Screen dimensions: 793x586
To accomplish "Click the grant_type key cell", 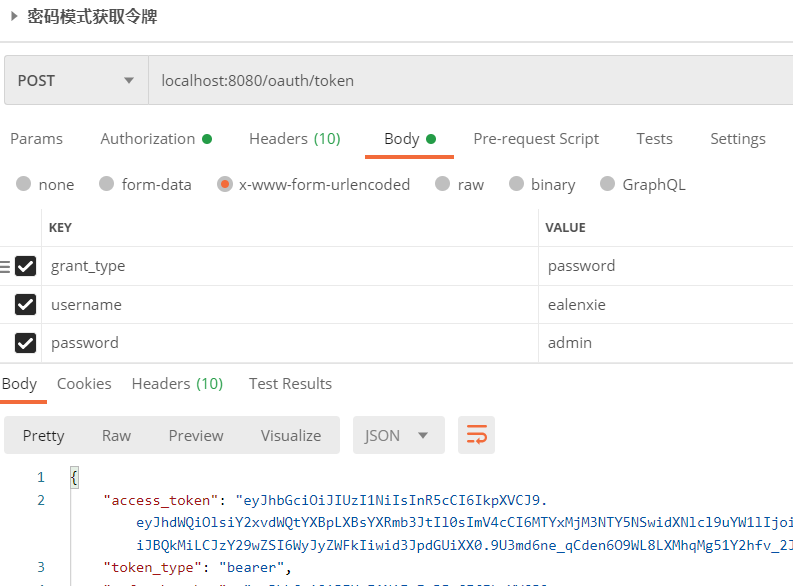I will tap(290, 266).
